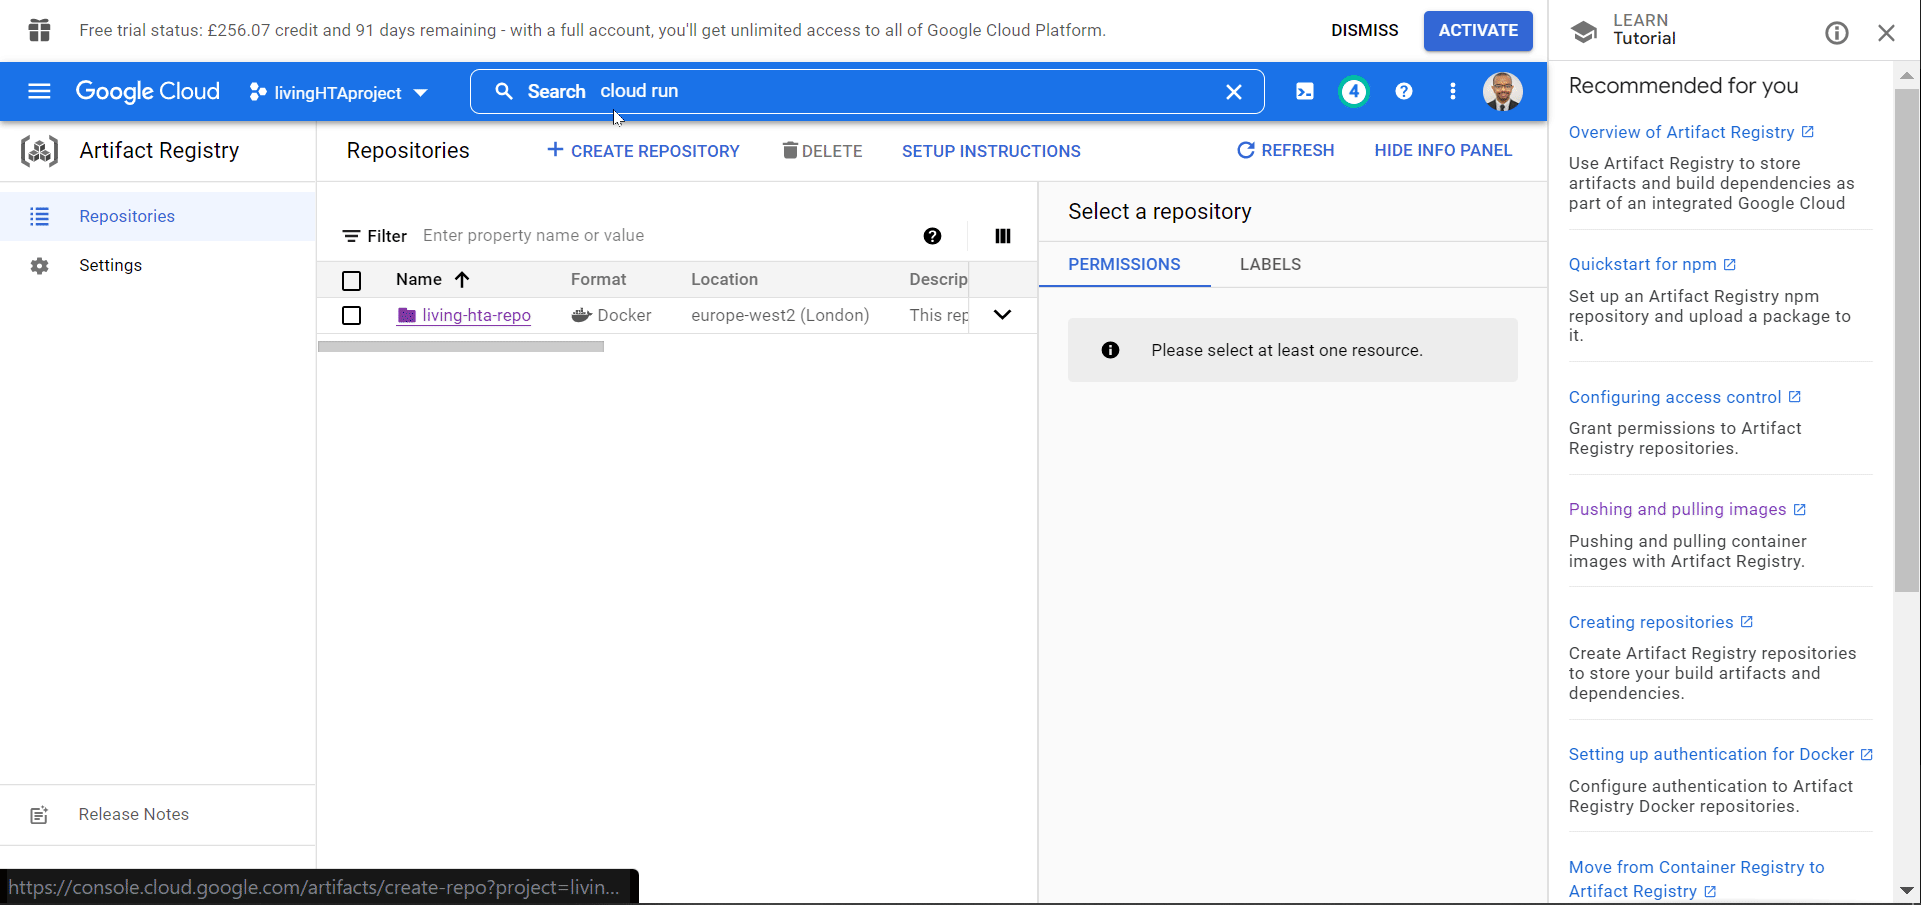Open the livingHTAproject project selector
1921x905 pixels.
point(338,92)
